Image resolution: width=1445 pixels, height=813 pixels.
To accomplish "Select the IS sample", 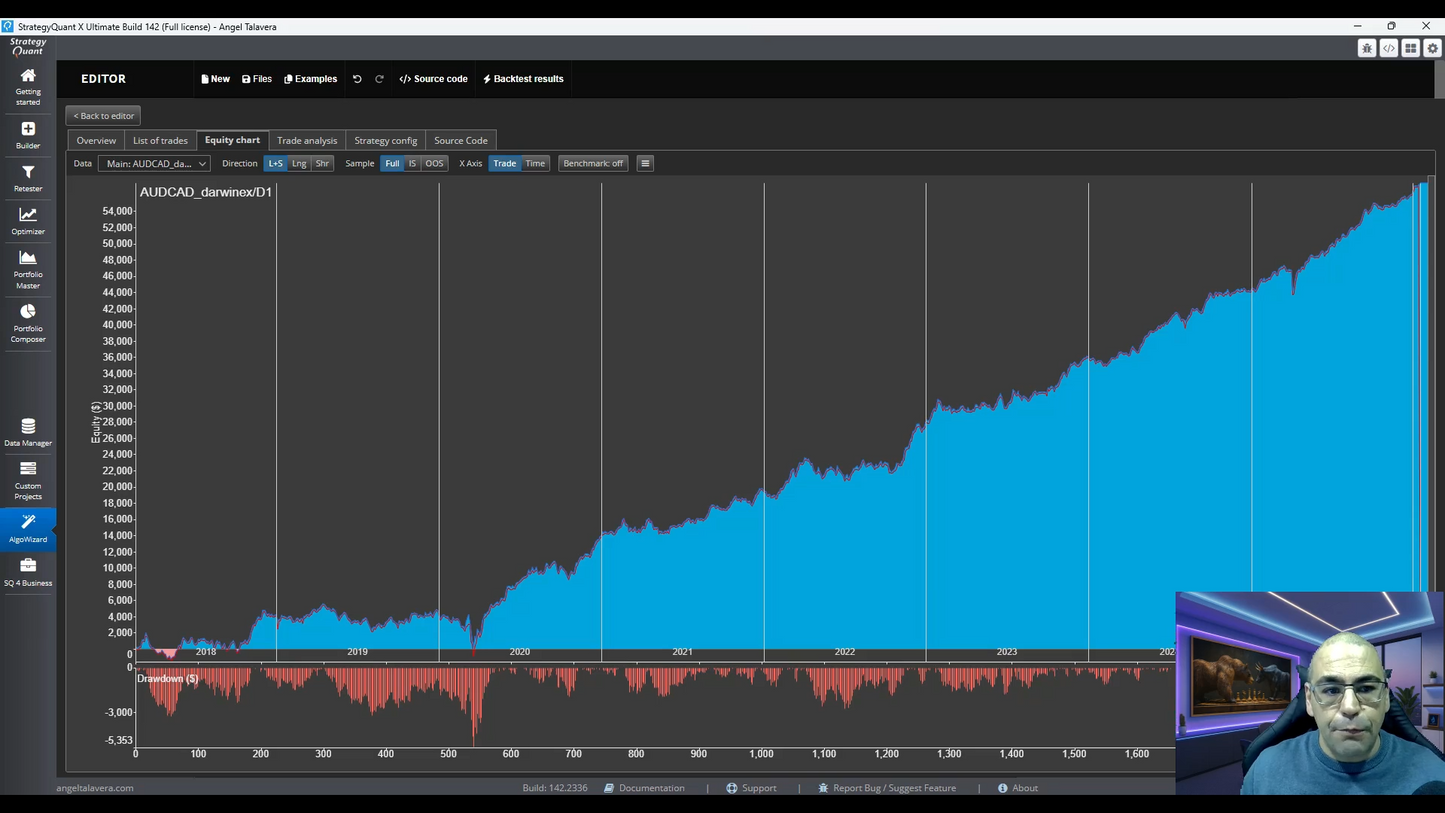I will tap(412, 163).
